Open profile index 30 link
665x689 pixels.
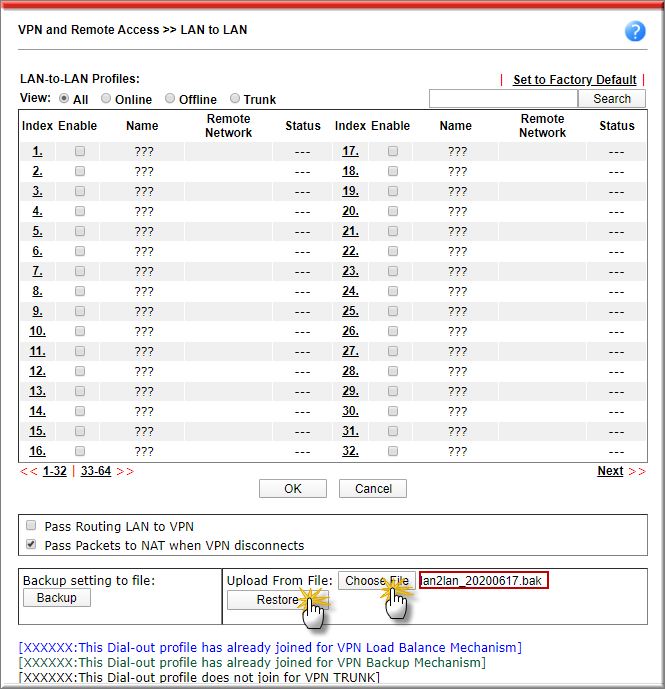(x=350, y=411)
